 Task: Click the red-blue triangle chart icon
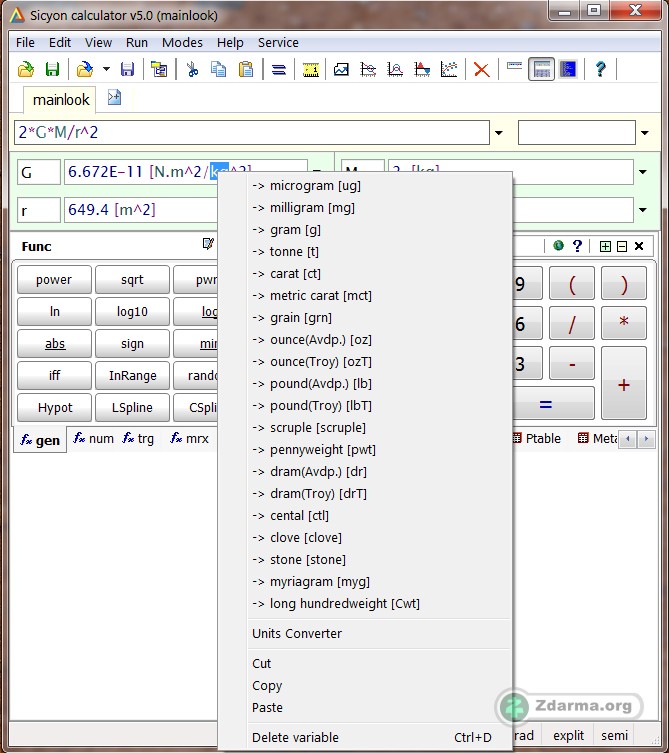[422, 70]
